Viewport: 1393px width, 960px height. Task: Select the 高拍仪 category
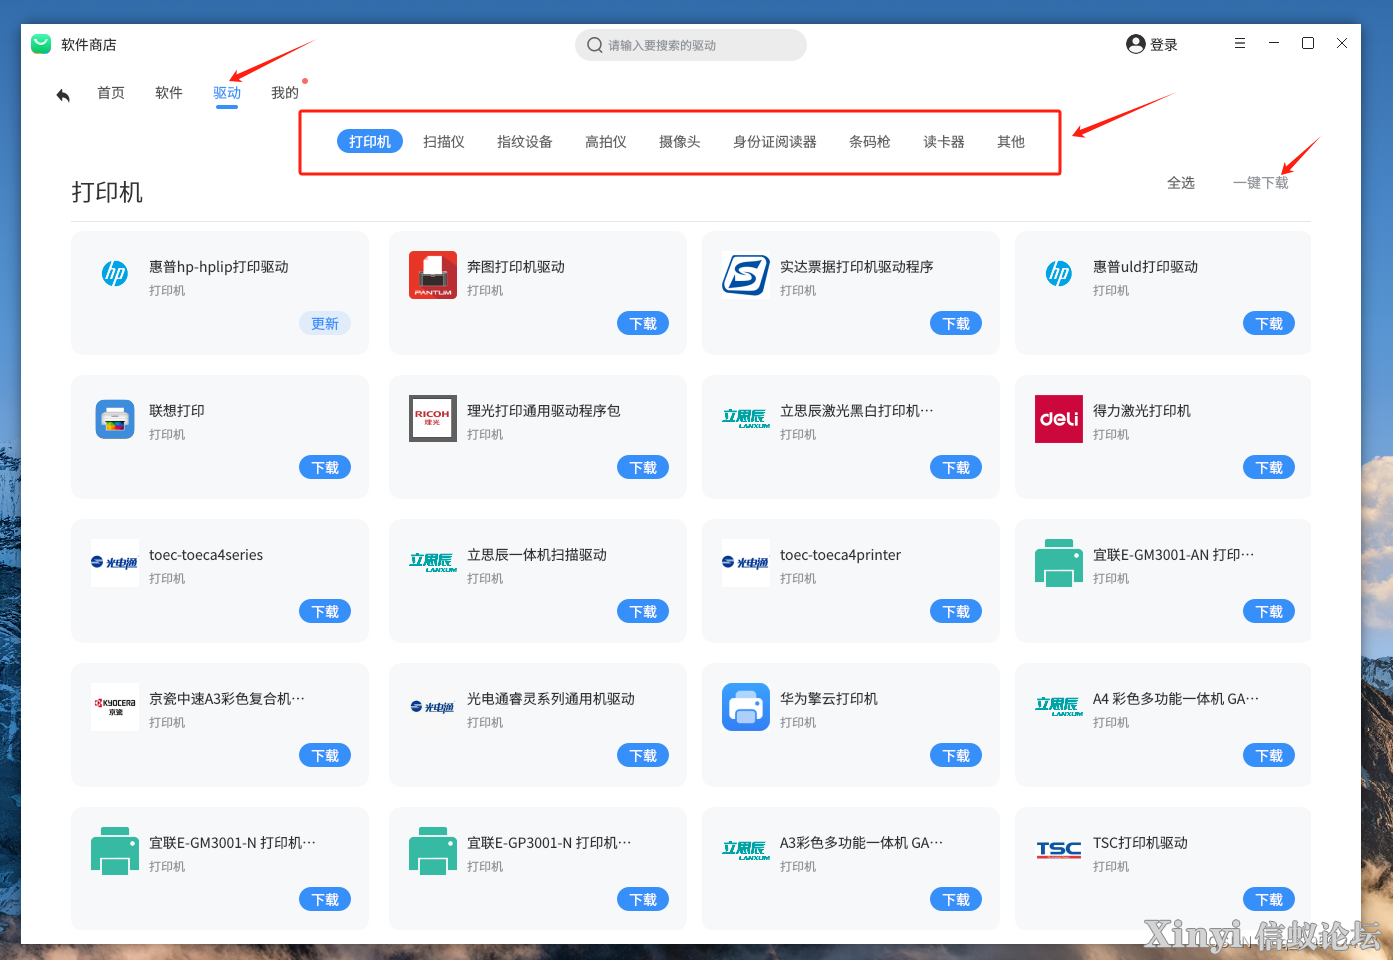point(606,142)
